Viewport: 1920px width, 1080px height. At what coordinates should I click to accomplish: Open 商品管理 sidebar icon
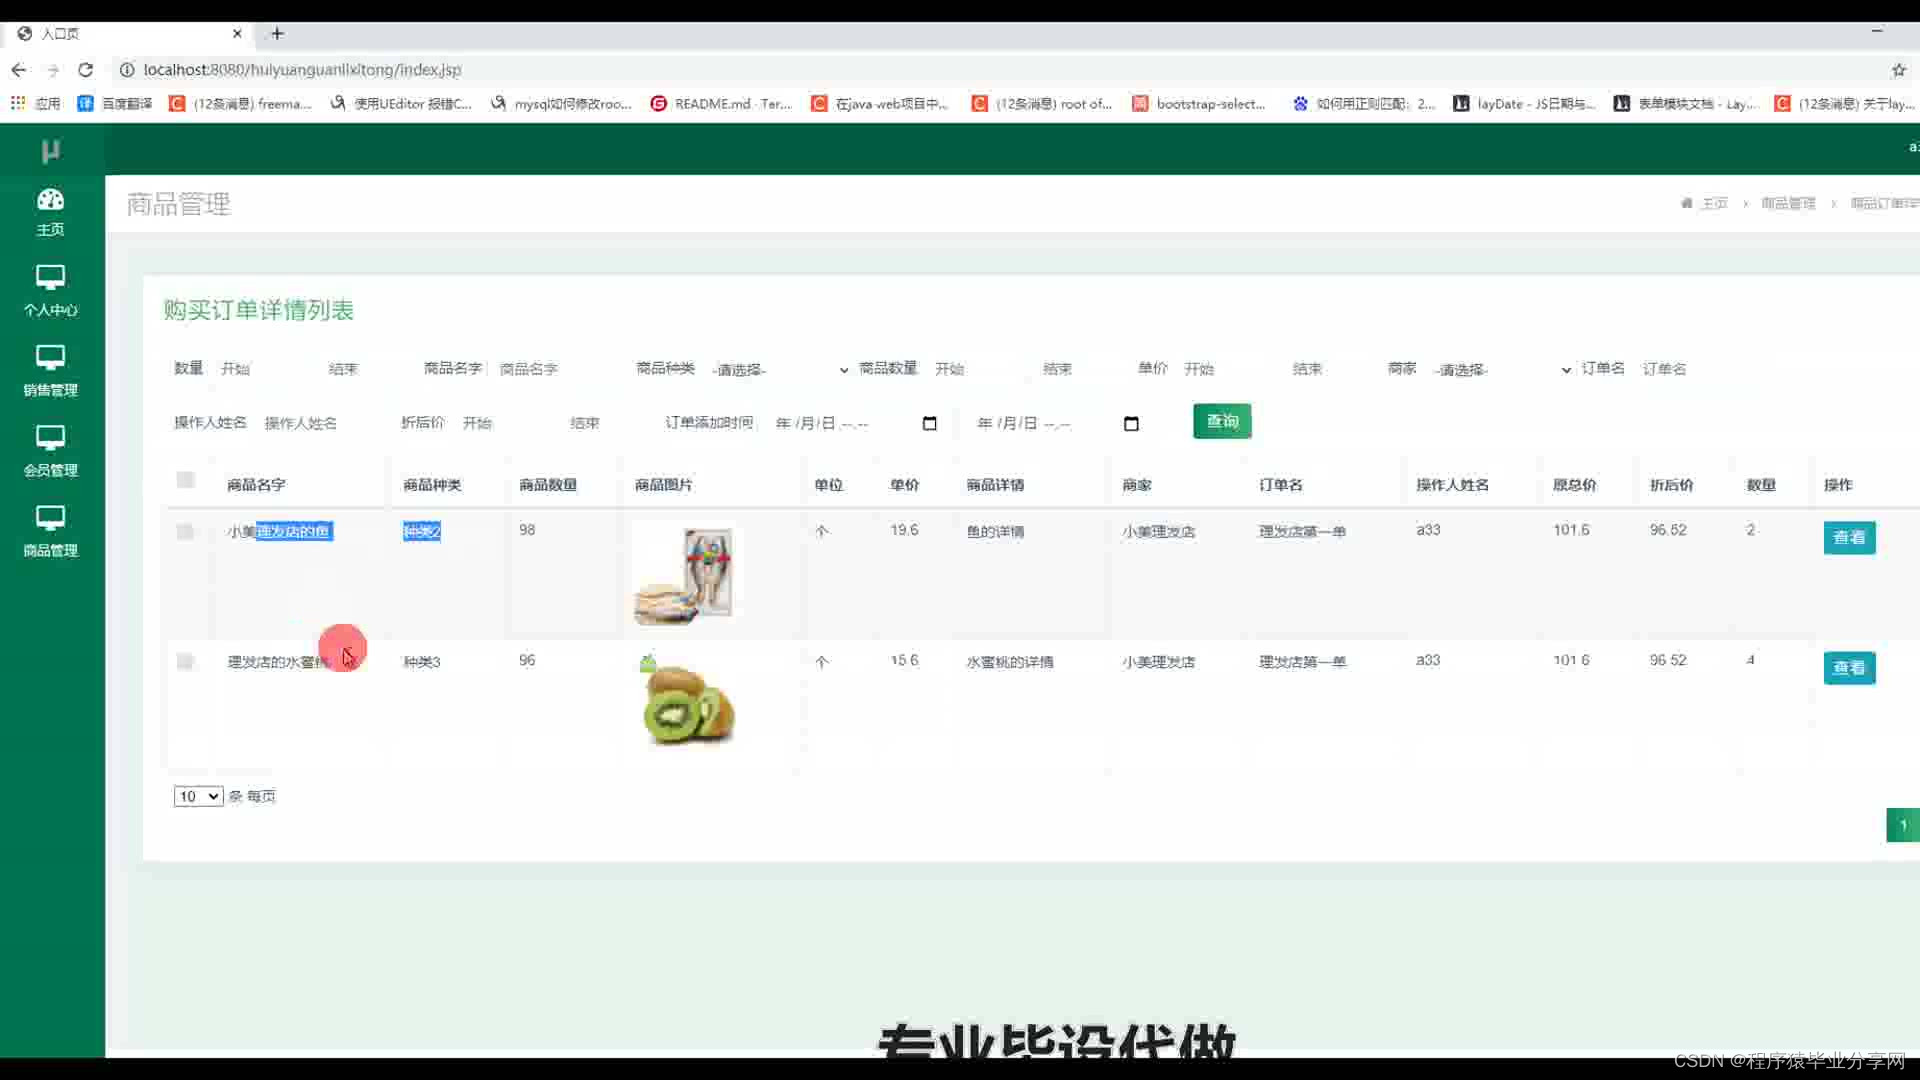pyautogui.click(x=50, y=518)
